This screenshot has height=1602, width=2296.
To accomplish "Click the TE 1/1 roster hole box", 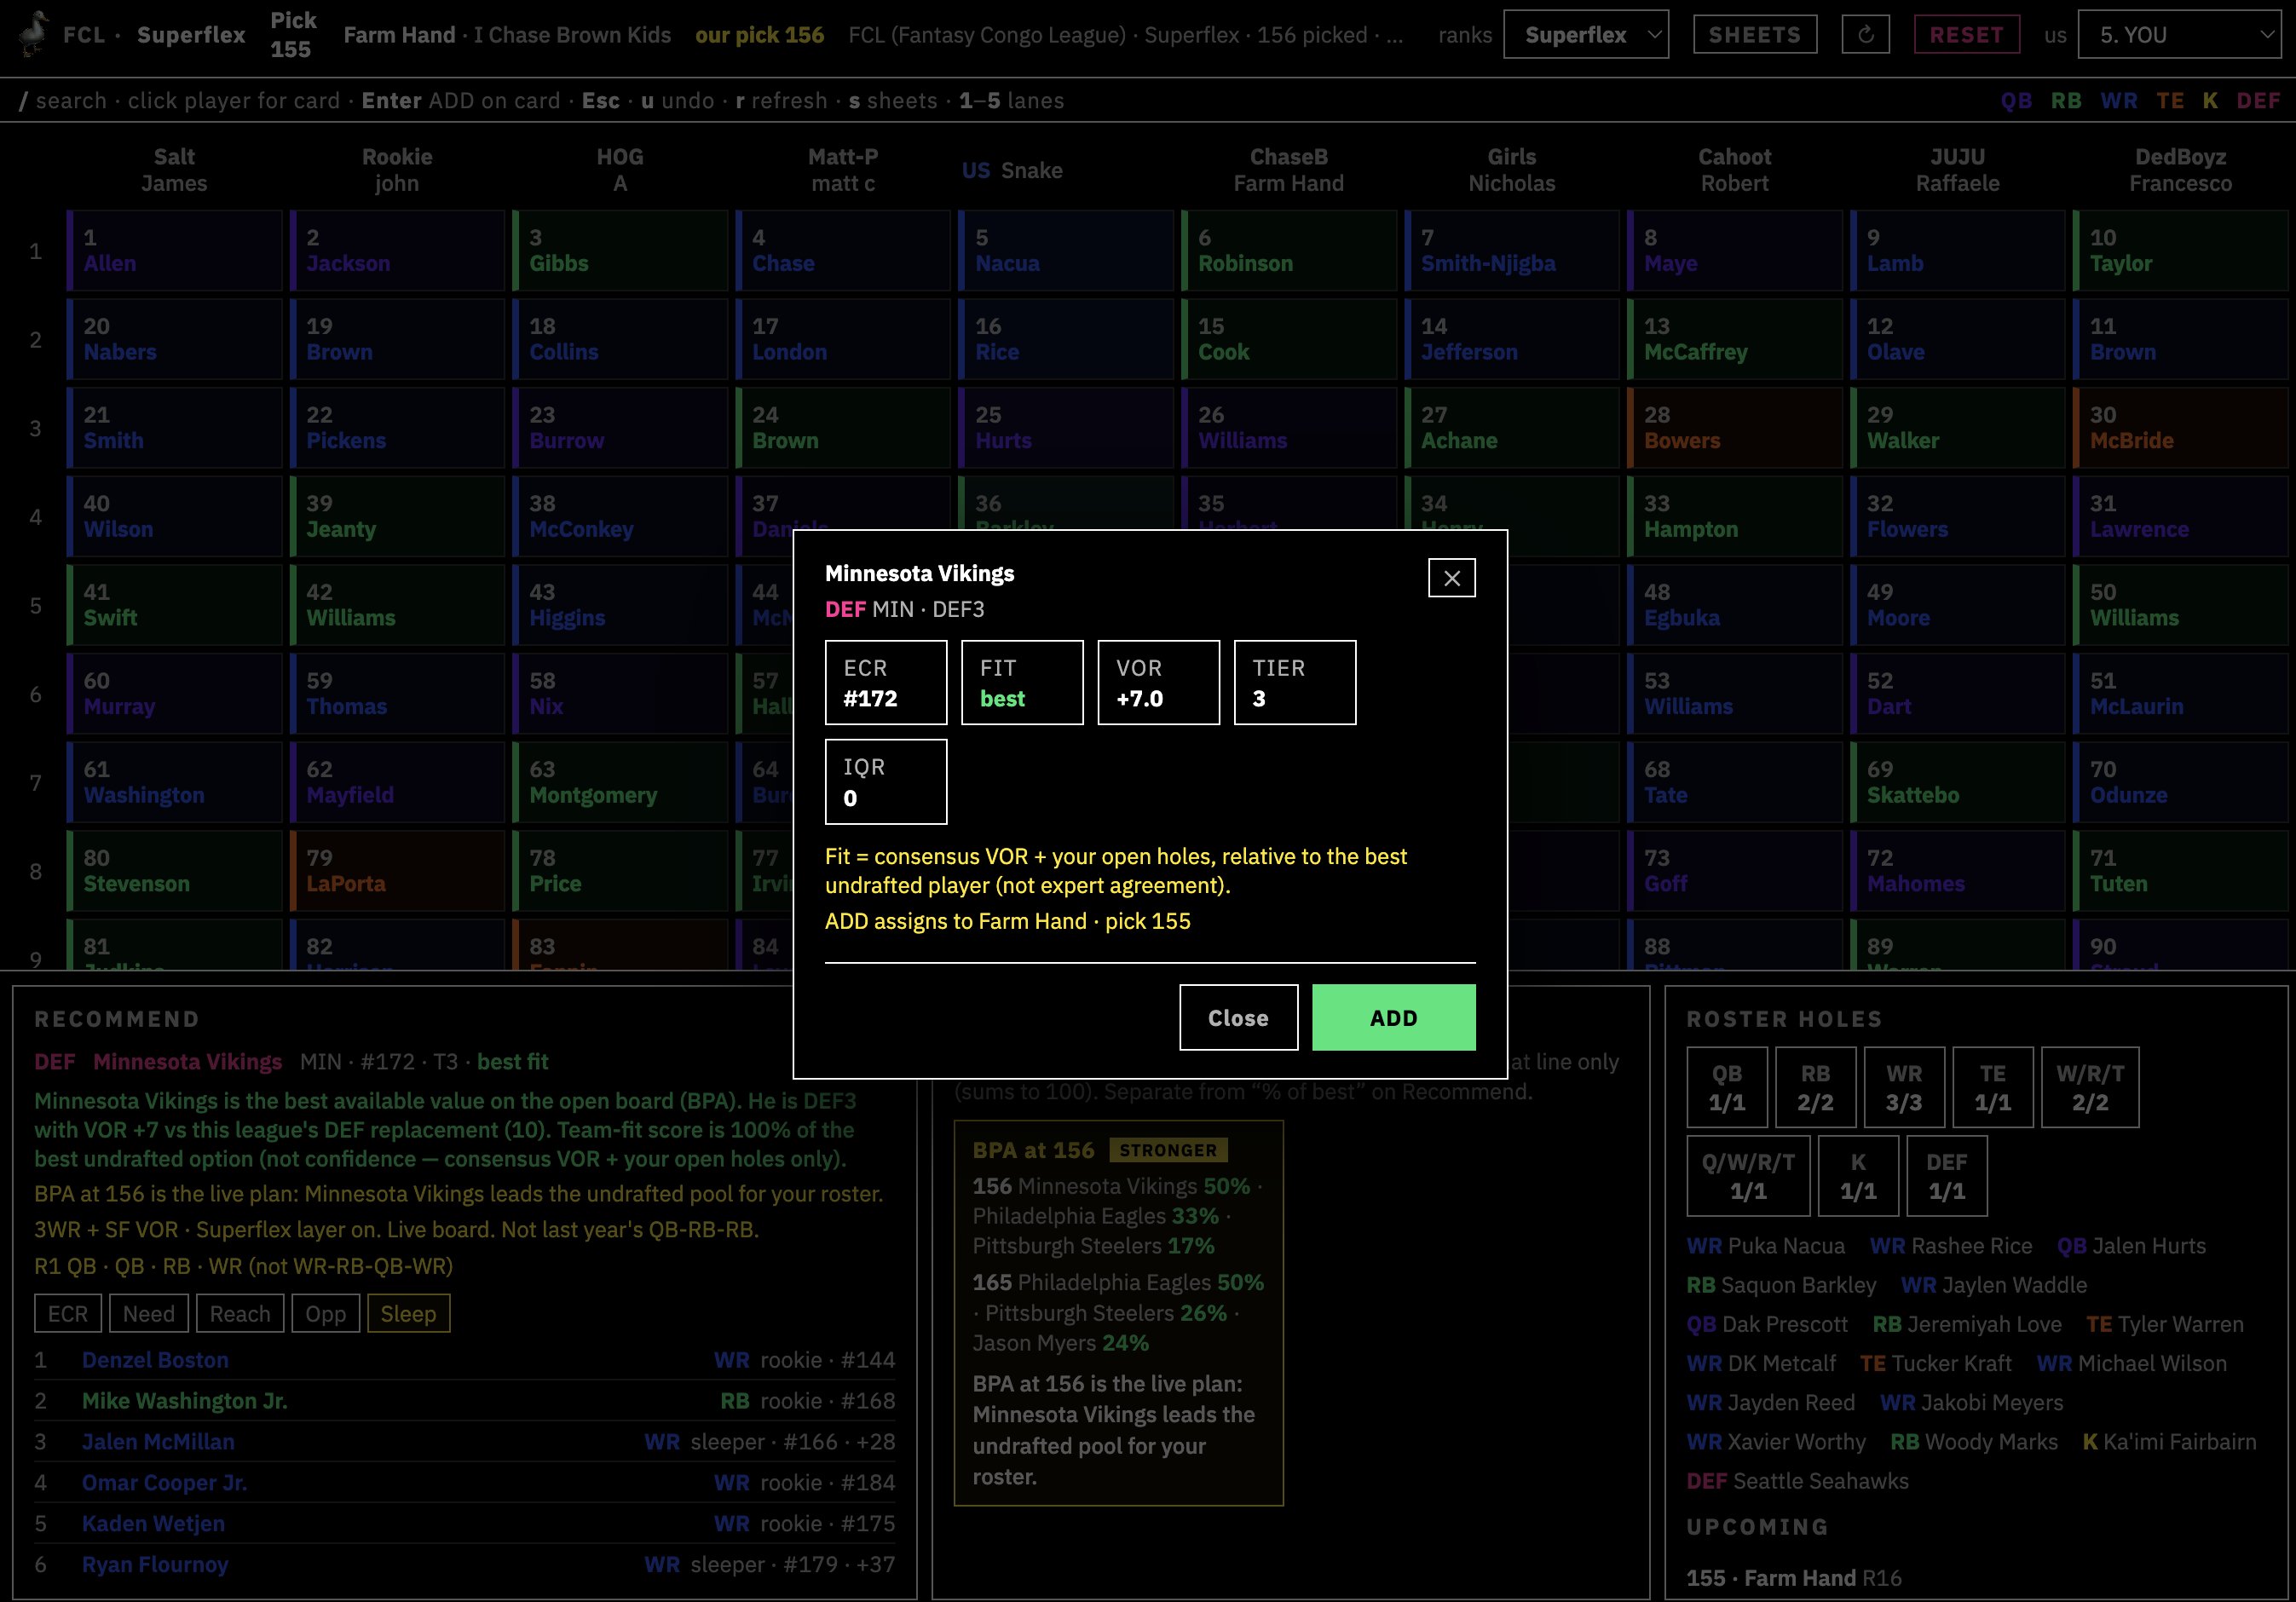I will coord(1993,1088).
